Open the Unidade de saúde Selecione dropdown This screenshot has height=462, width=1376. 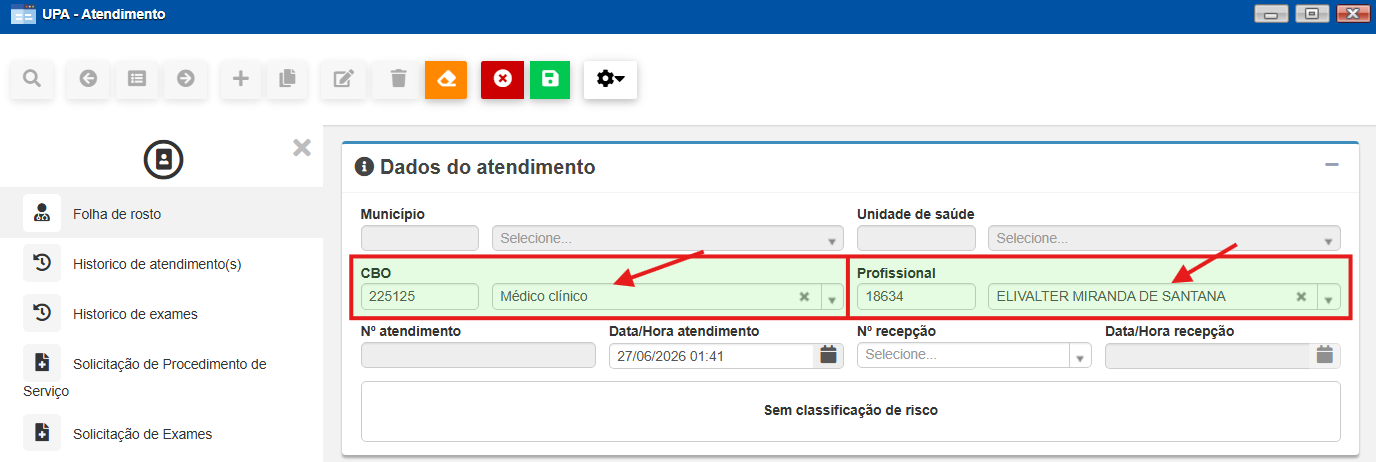pos(1164,238)
